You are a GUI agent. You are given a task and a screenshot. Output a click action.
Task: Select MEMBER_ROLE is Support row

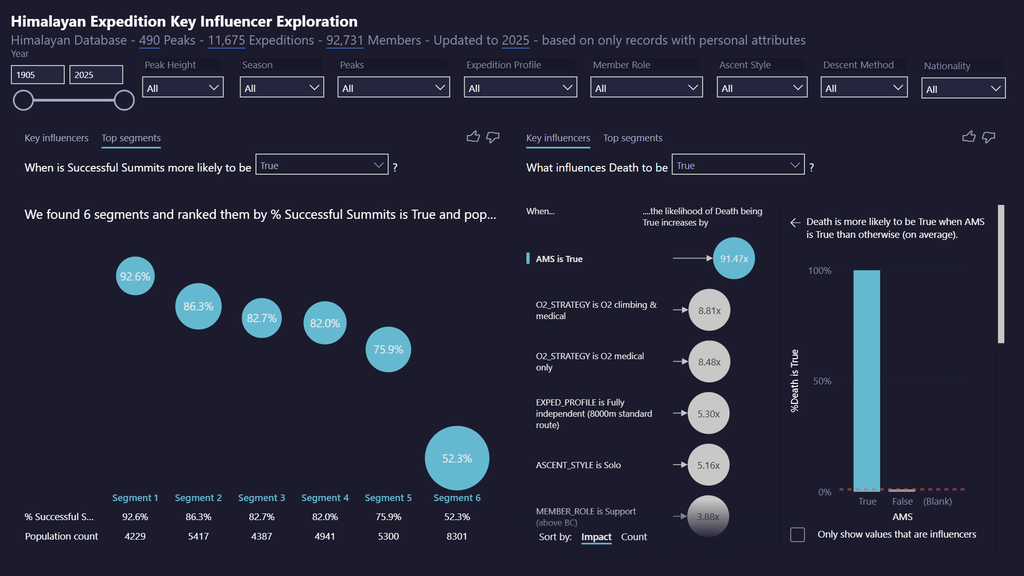click(586, 516)
